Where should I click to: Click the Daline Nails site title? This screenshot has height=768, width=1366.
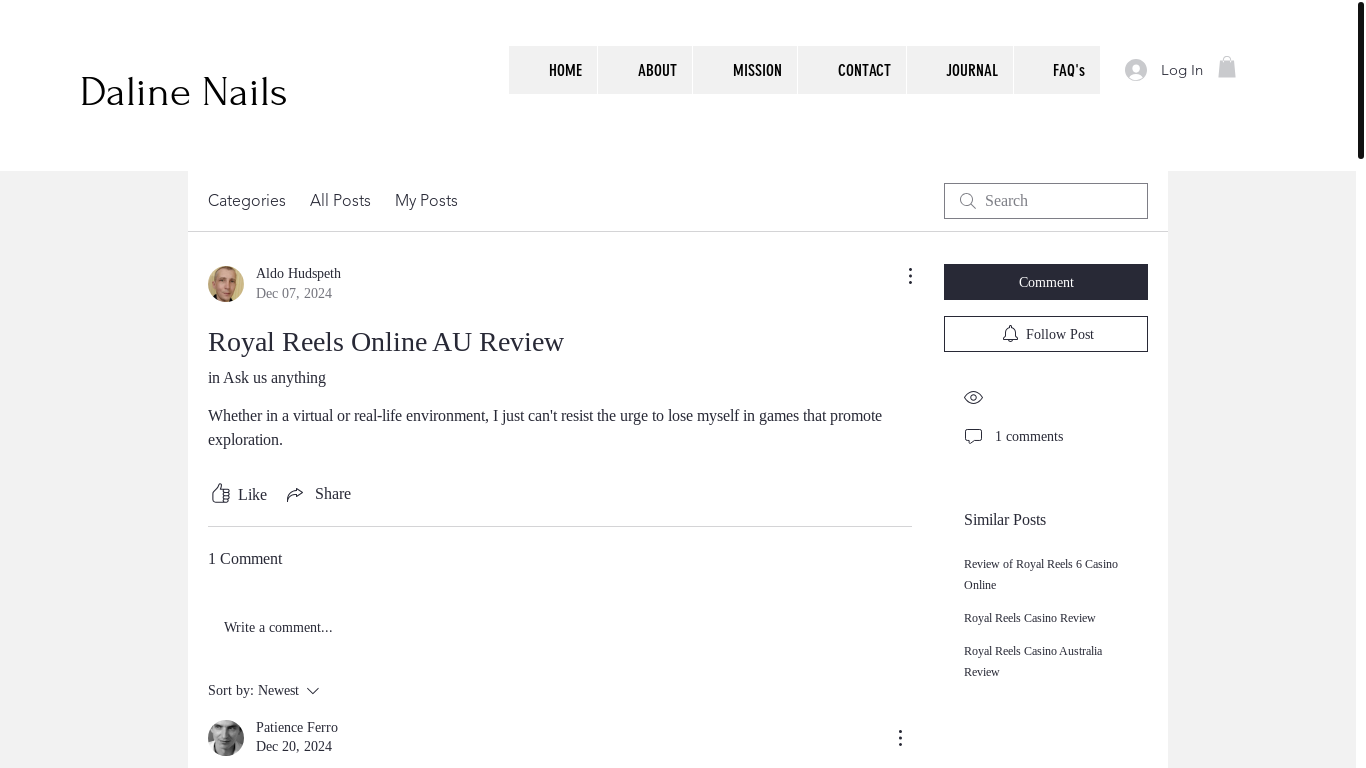(184, 92)
